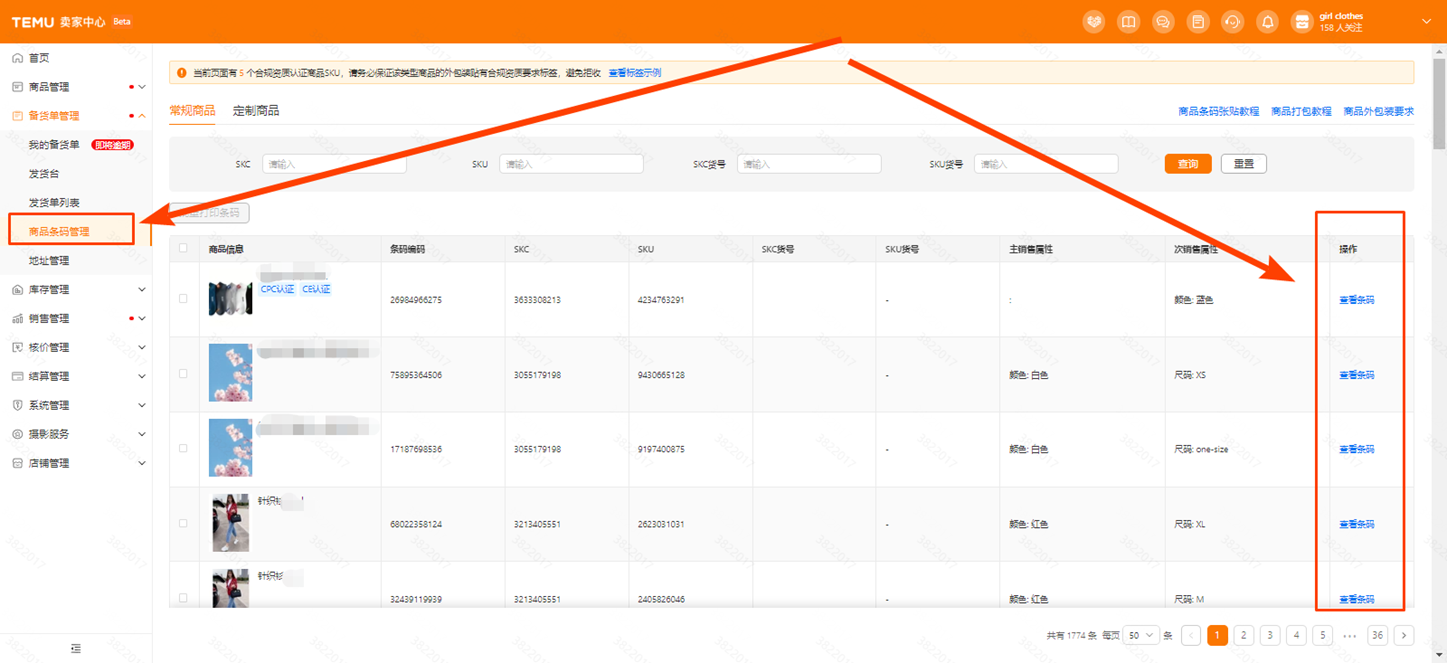Open the chat messages icon
The image size is (1447, 663).
1163,22
